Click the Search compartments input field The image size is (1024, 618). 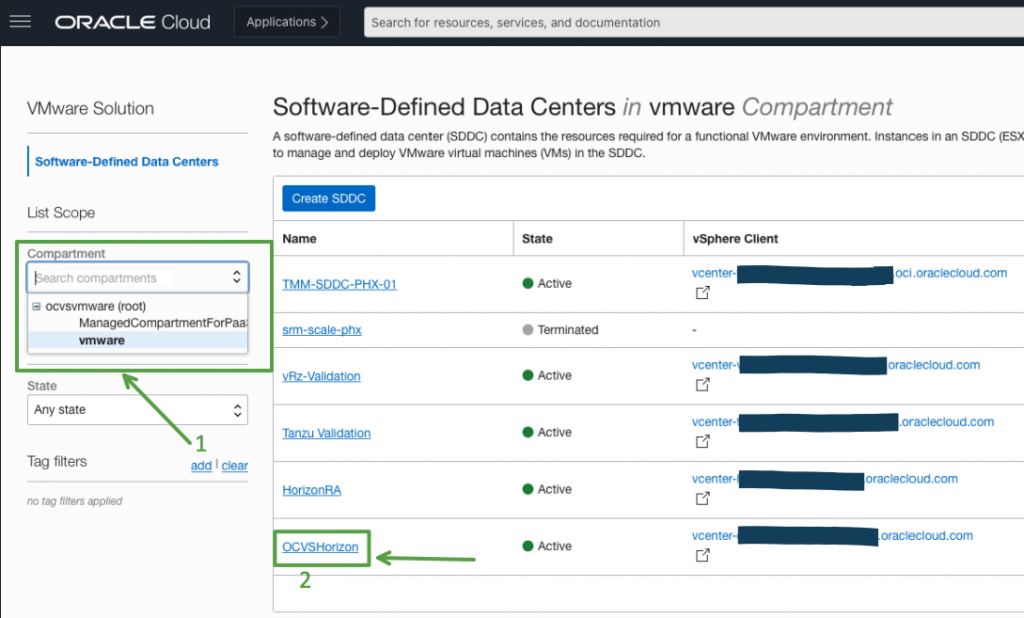[130, 278]
